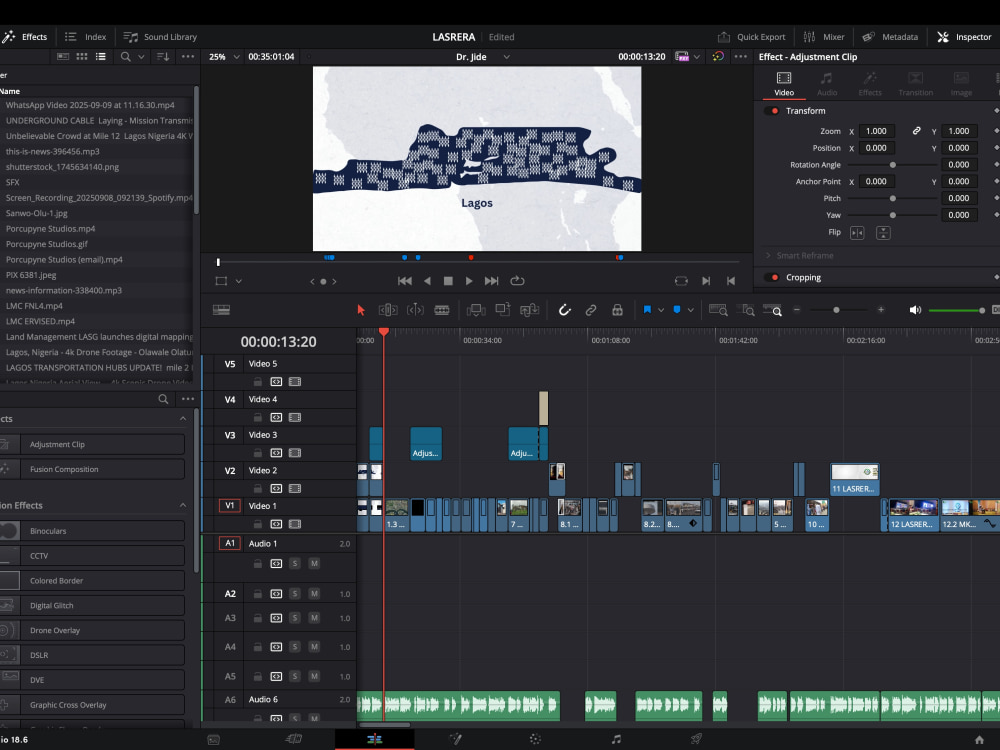The height and width of the screenshot is (750, 1000).
Task: Solo the Audio 1 track
Action: click(x=295, y=563)
